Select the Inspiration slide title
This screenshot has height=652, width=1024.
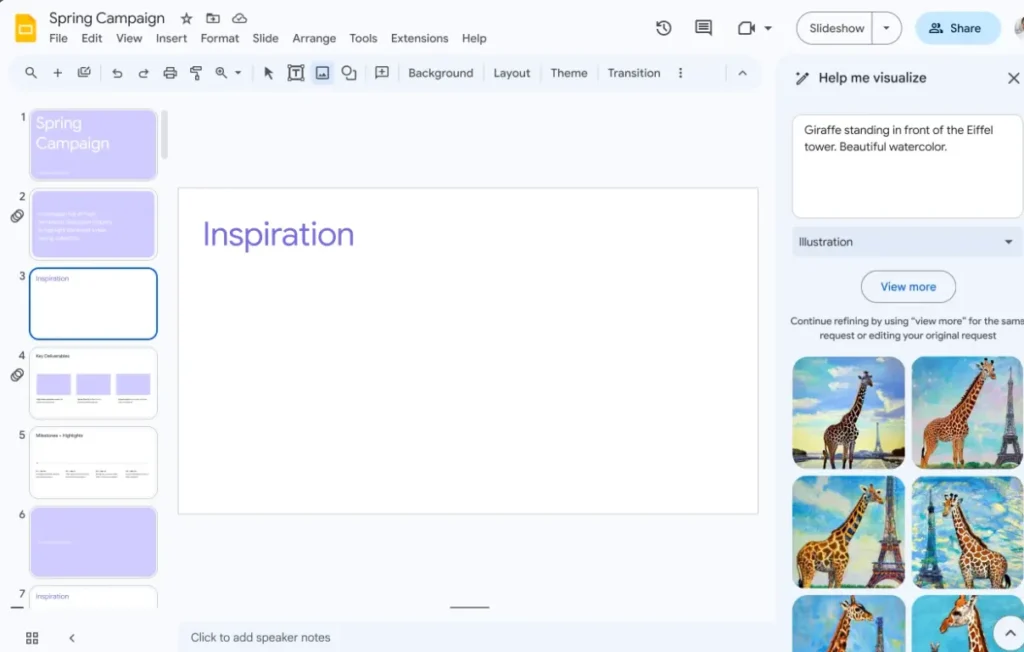pyautogui.click(x=278, y=235)
